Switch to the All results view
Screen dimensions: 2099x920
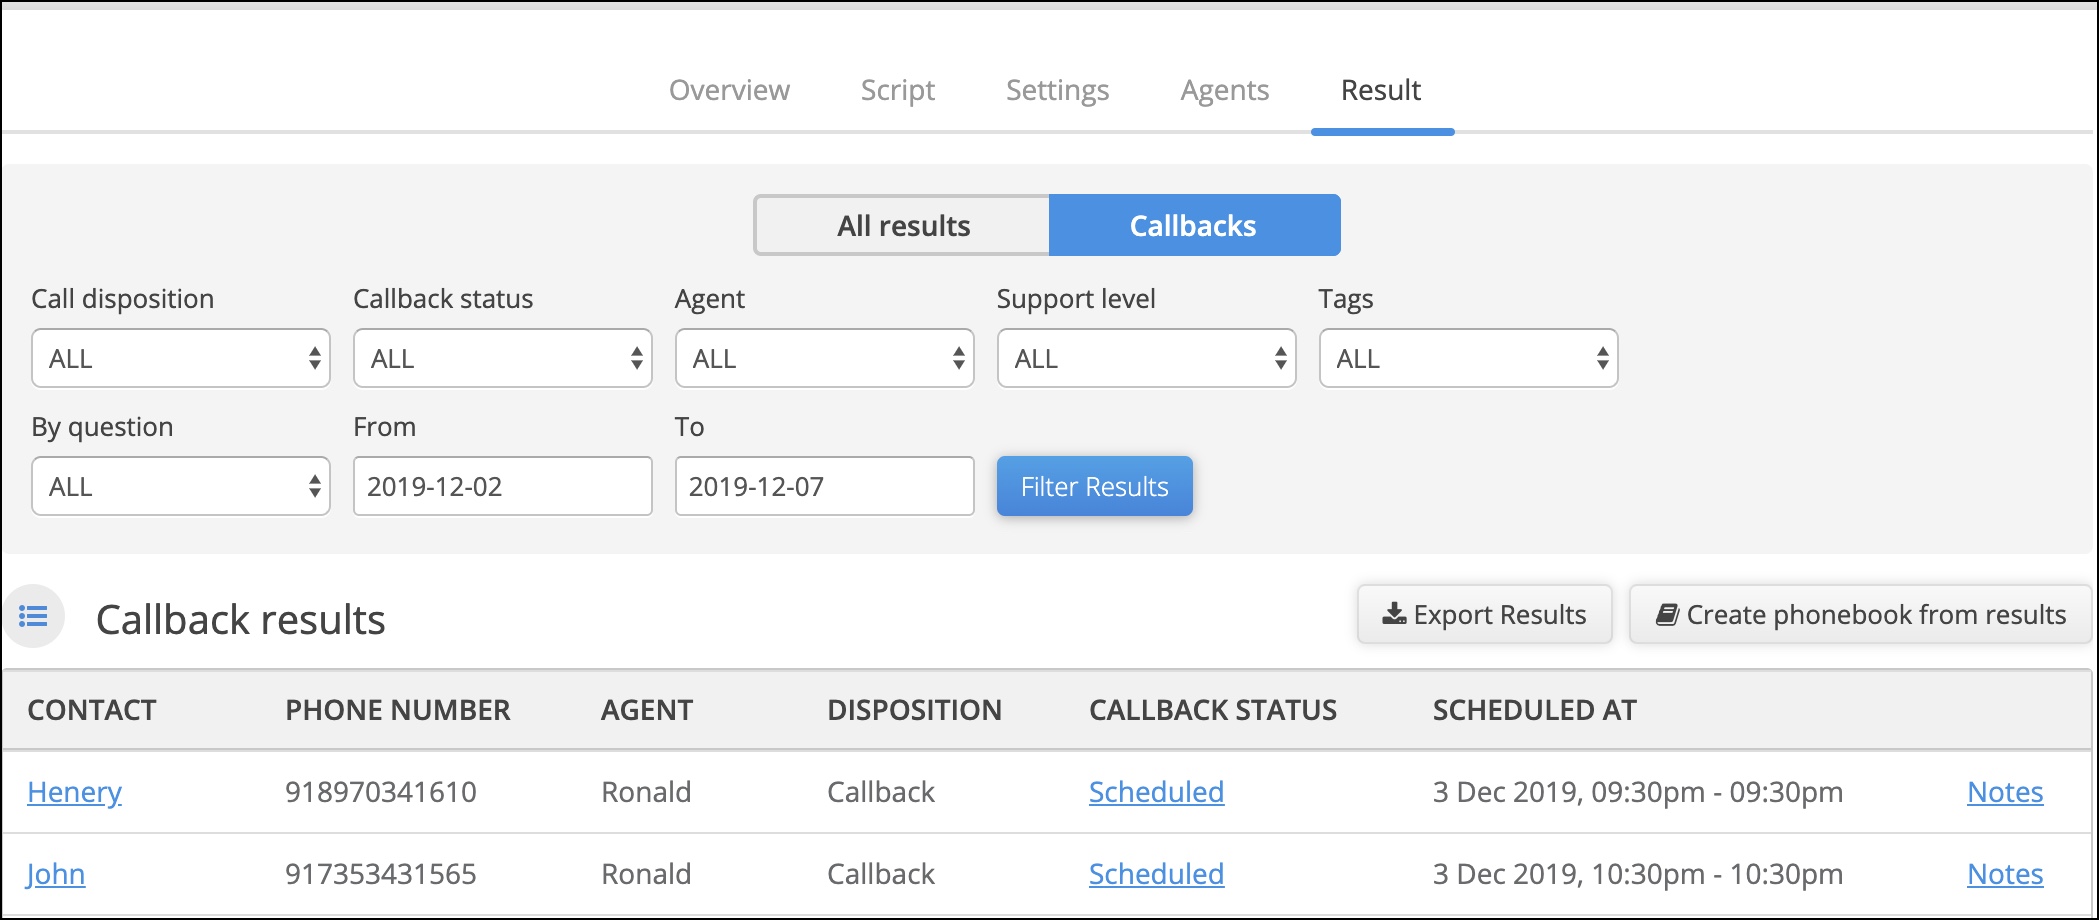[x=901, y=225]
